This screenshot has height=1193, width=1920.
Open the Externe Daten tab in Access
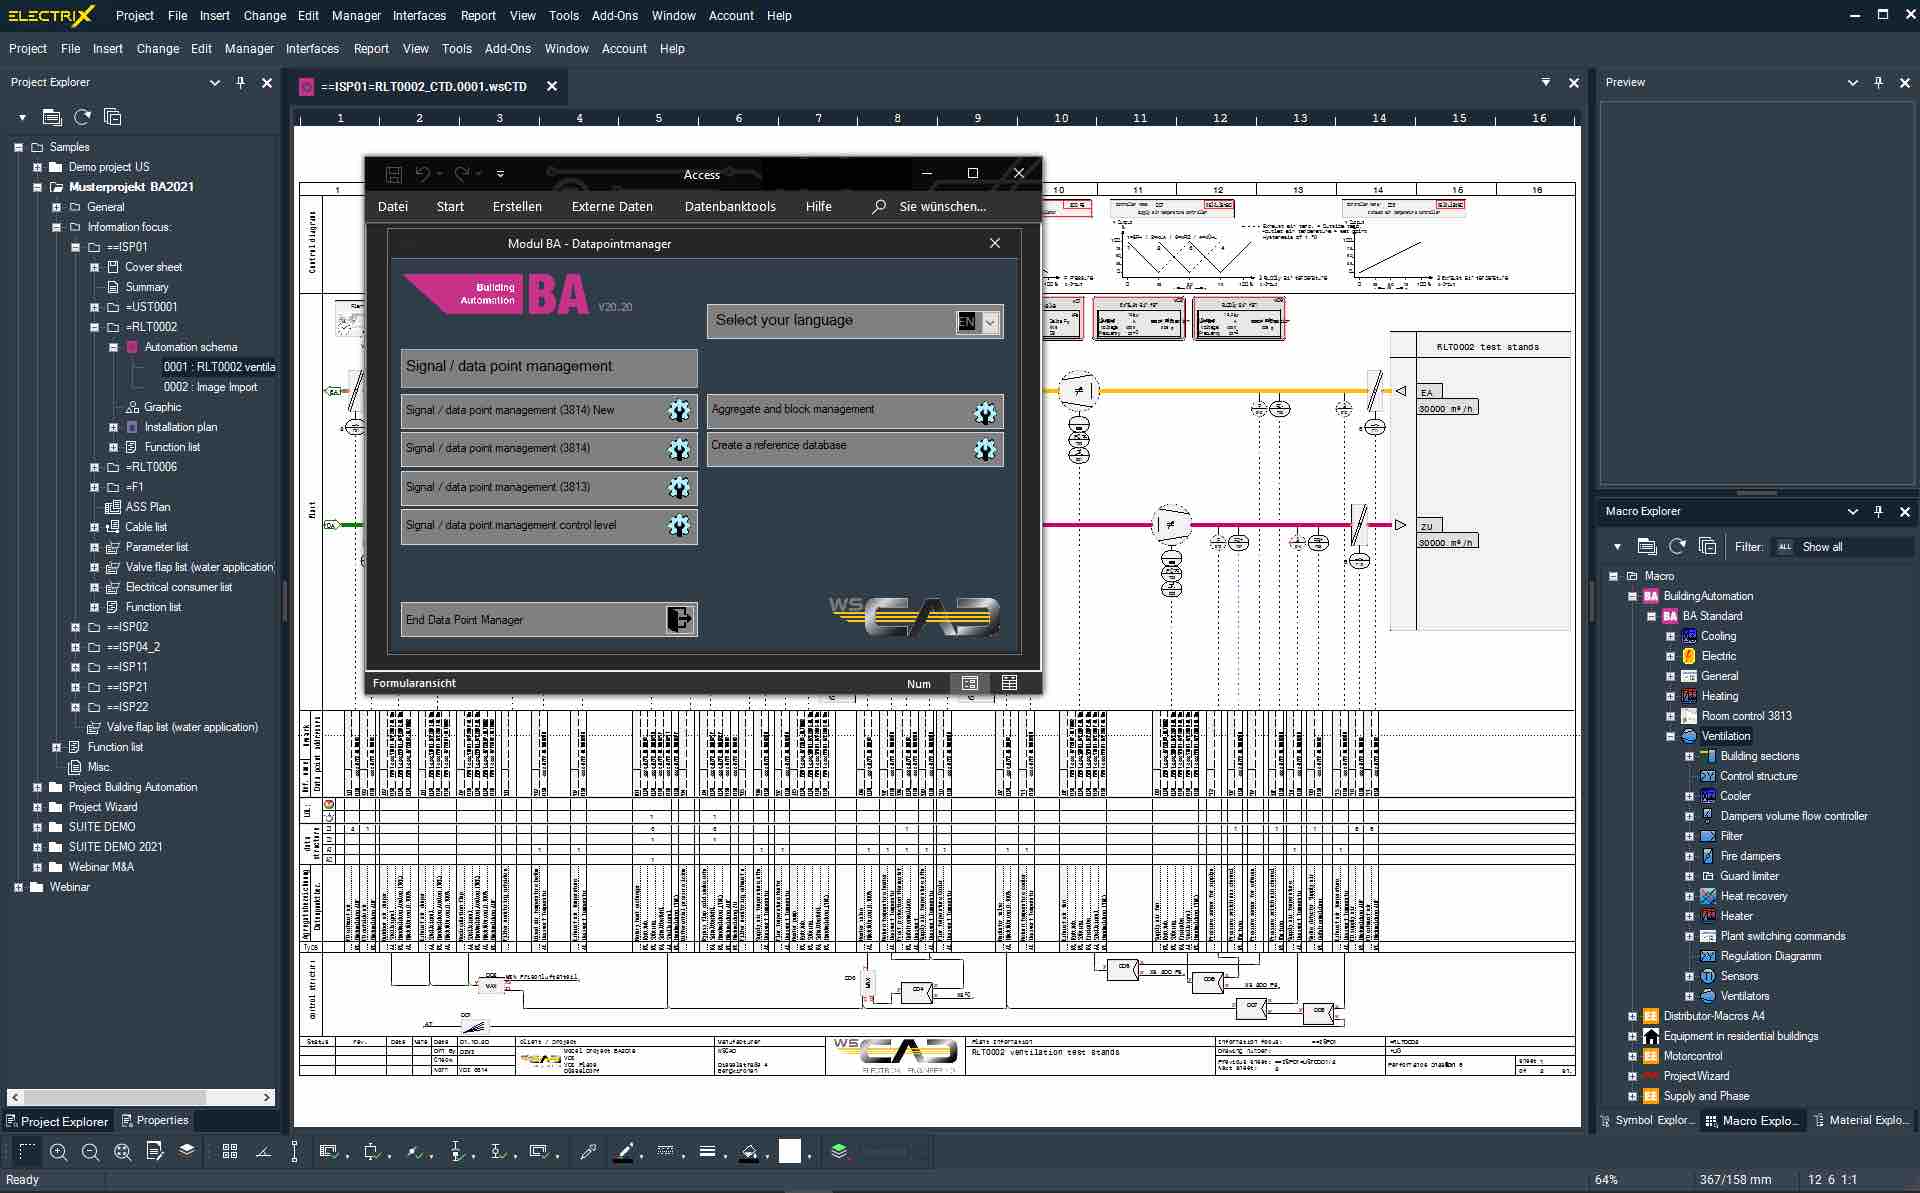(612, 207)
